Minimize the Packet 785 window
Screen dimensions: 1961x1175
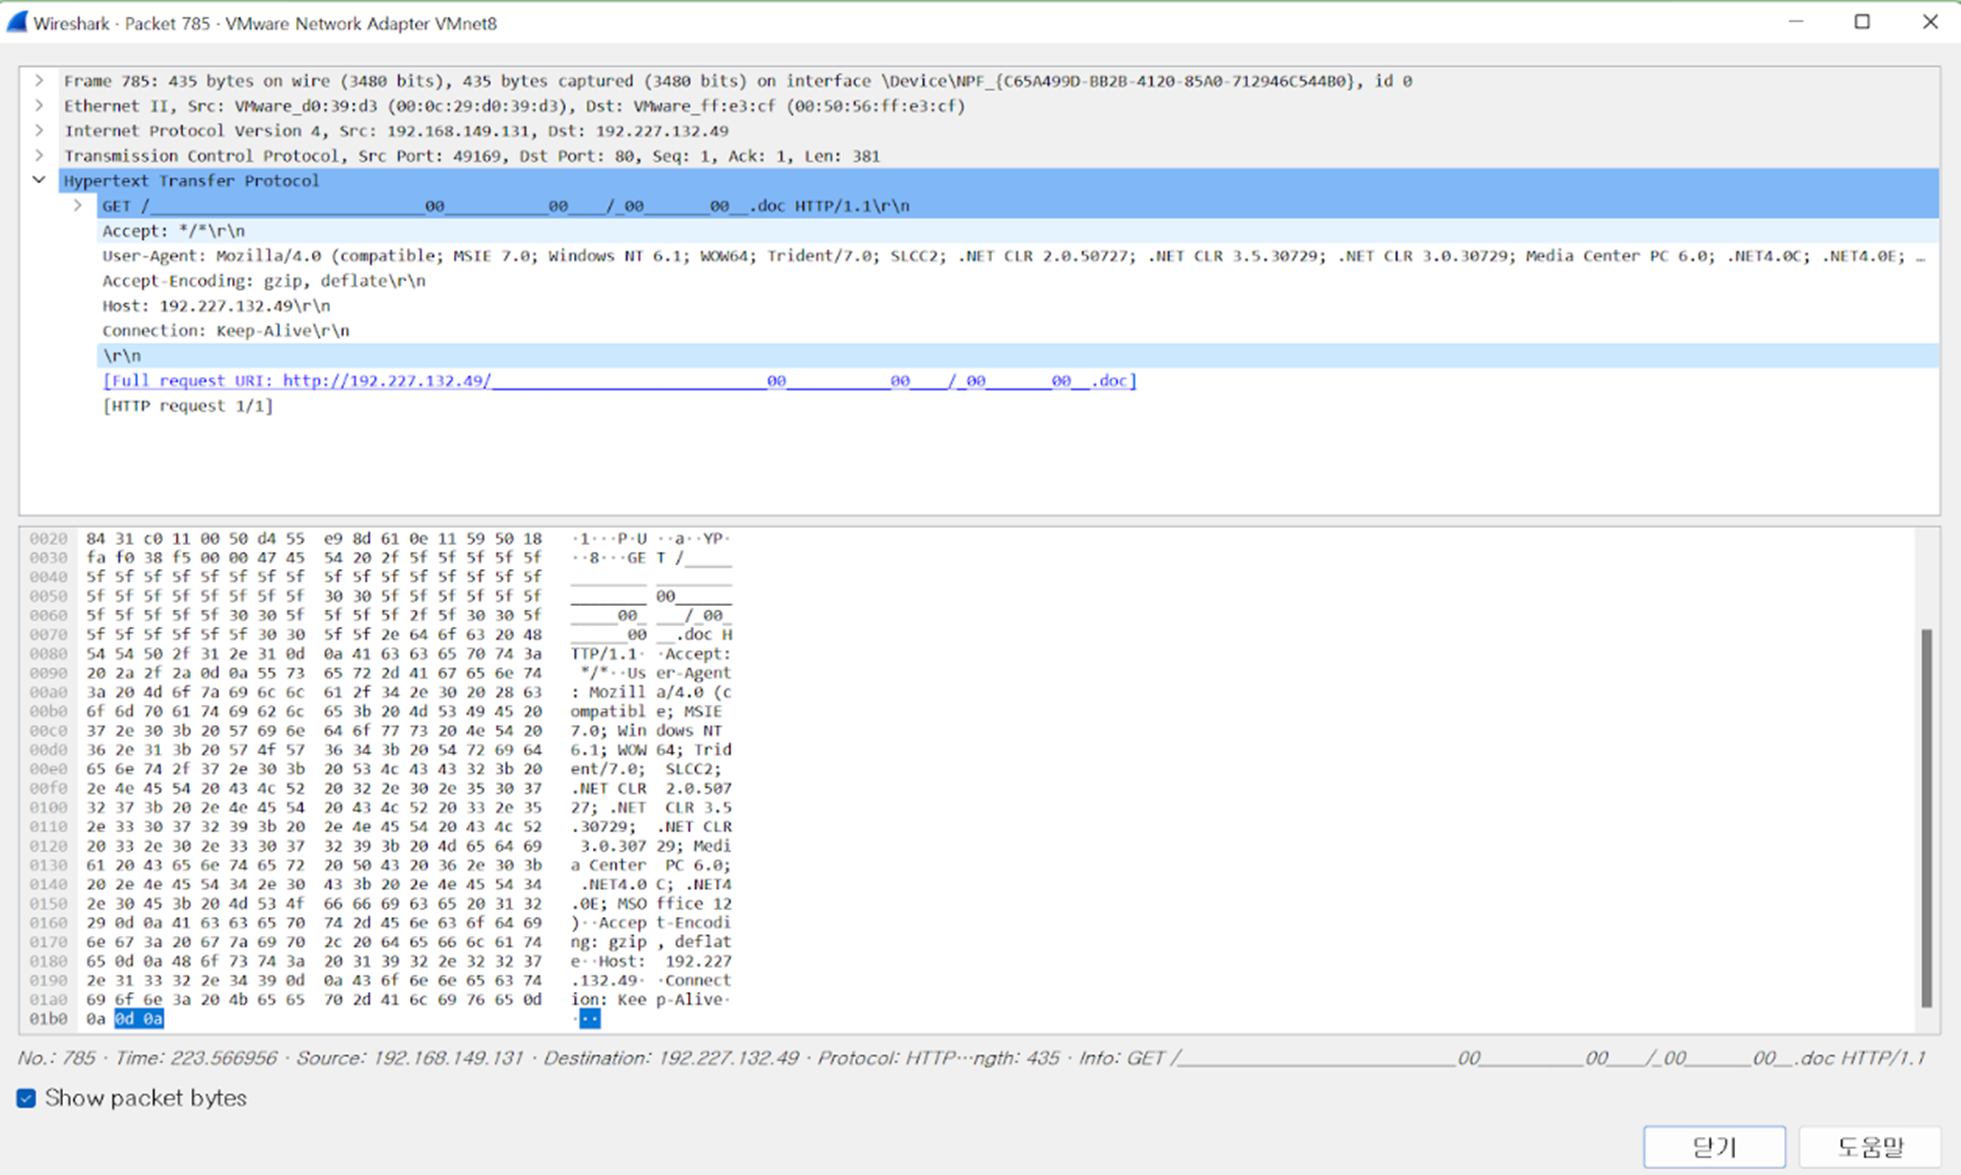1796,22
